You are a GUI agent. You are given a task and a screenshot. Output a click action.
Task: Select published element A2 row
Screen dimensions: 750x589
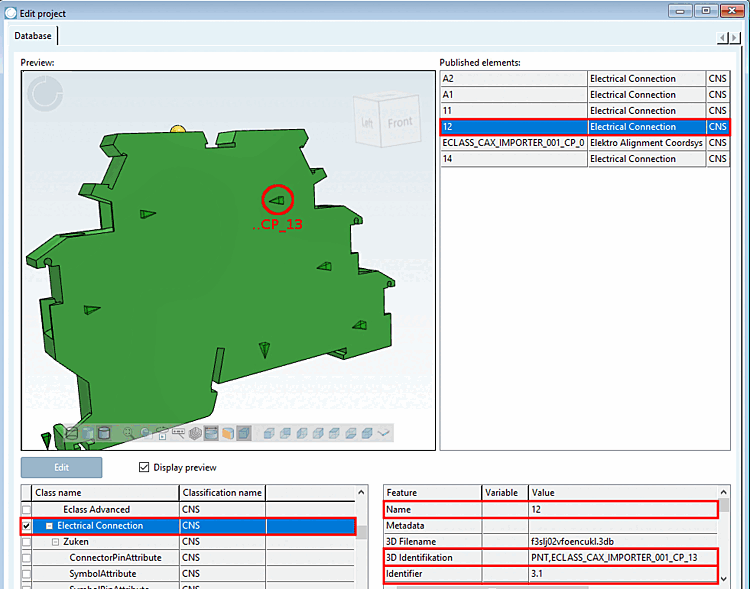(x=512, y=79)
